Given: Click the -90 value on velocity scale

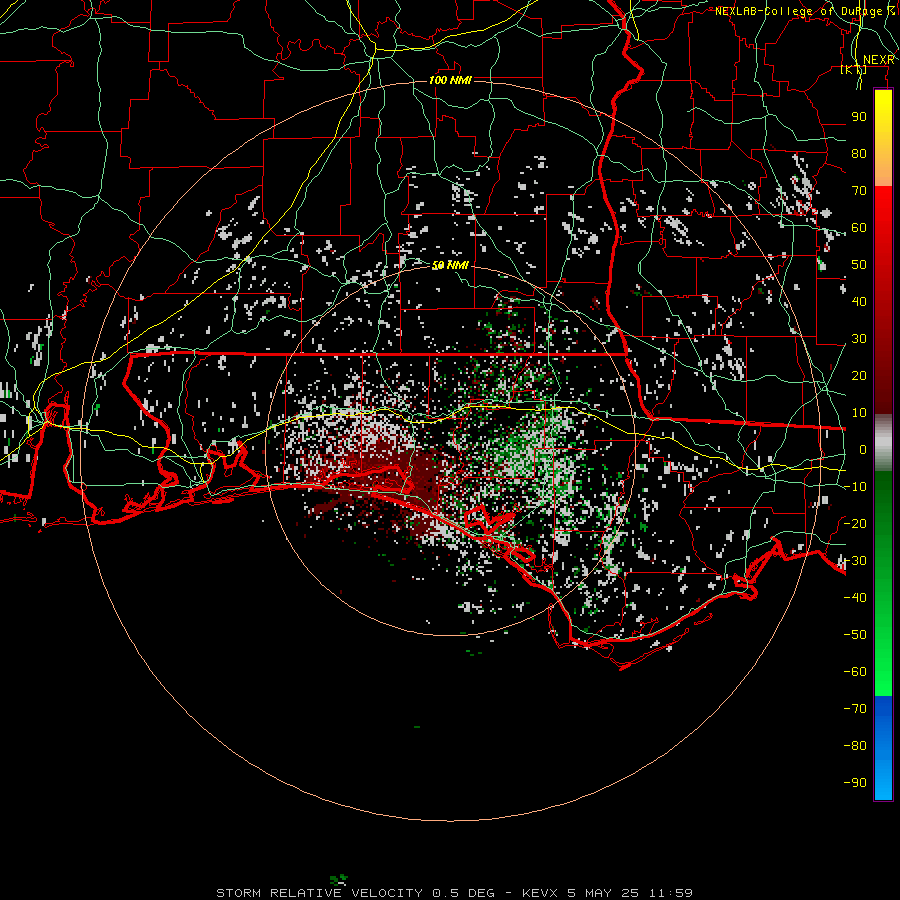Looking at the screenshot, I should tap(855, 782).
